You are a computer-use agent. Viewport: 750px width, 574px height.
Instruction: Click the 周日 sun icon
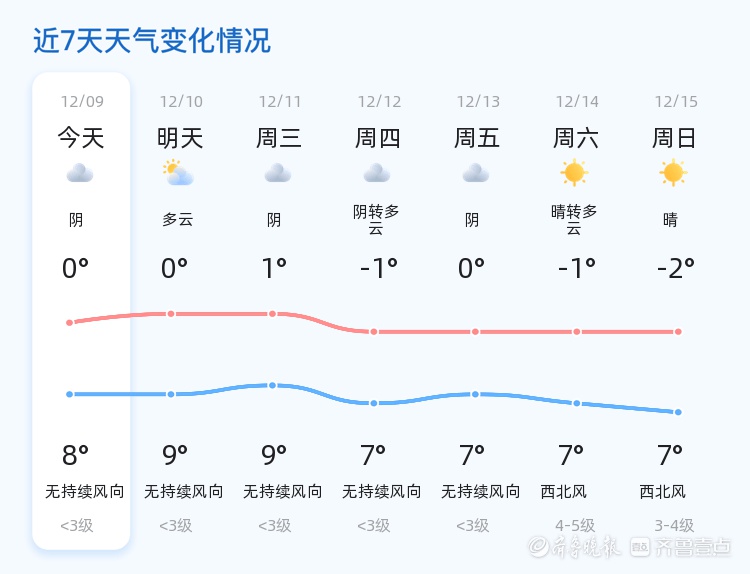(x=673, y=173)
